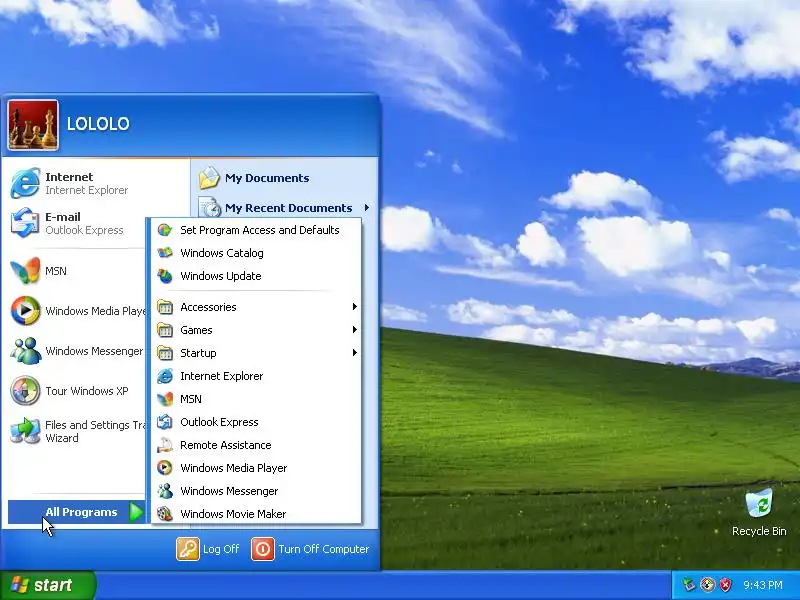Click the Windows Media Player icon in All Programs

[x=164, y=468]
